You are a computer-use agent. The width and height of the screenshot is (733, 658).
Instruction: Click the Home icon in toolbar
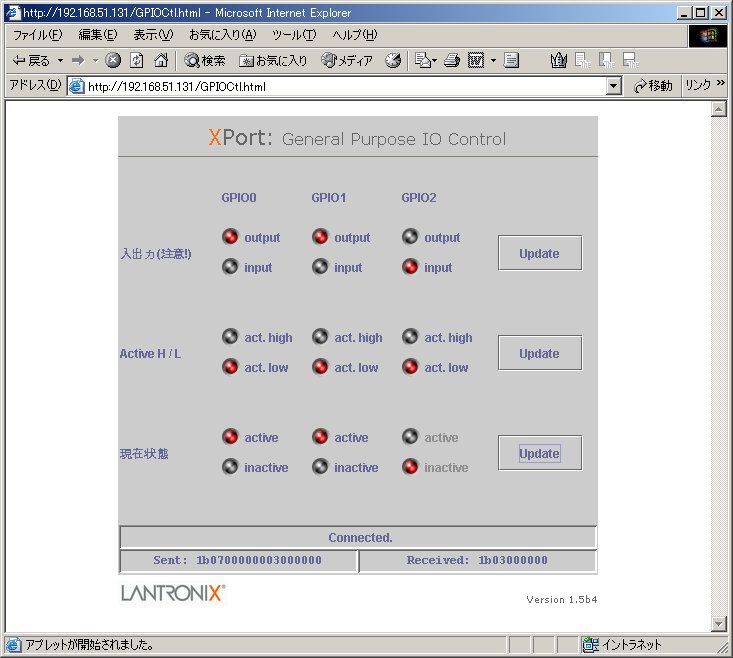pyautogui.click(x=161, y=60)
